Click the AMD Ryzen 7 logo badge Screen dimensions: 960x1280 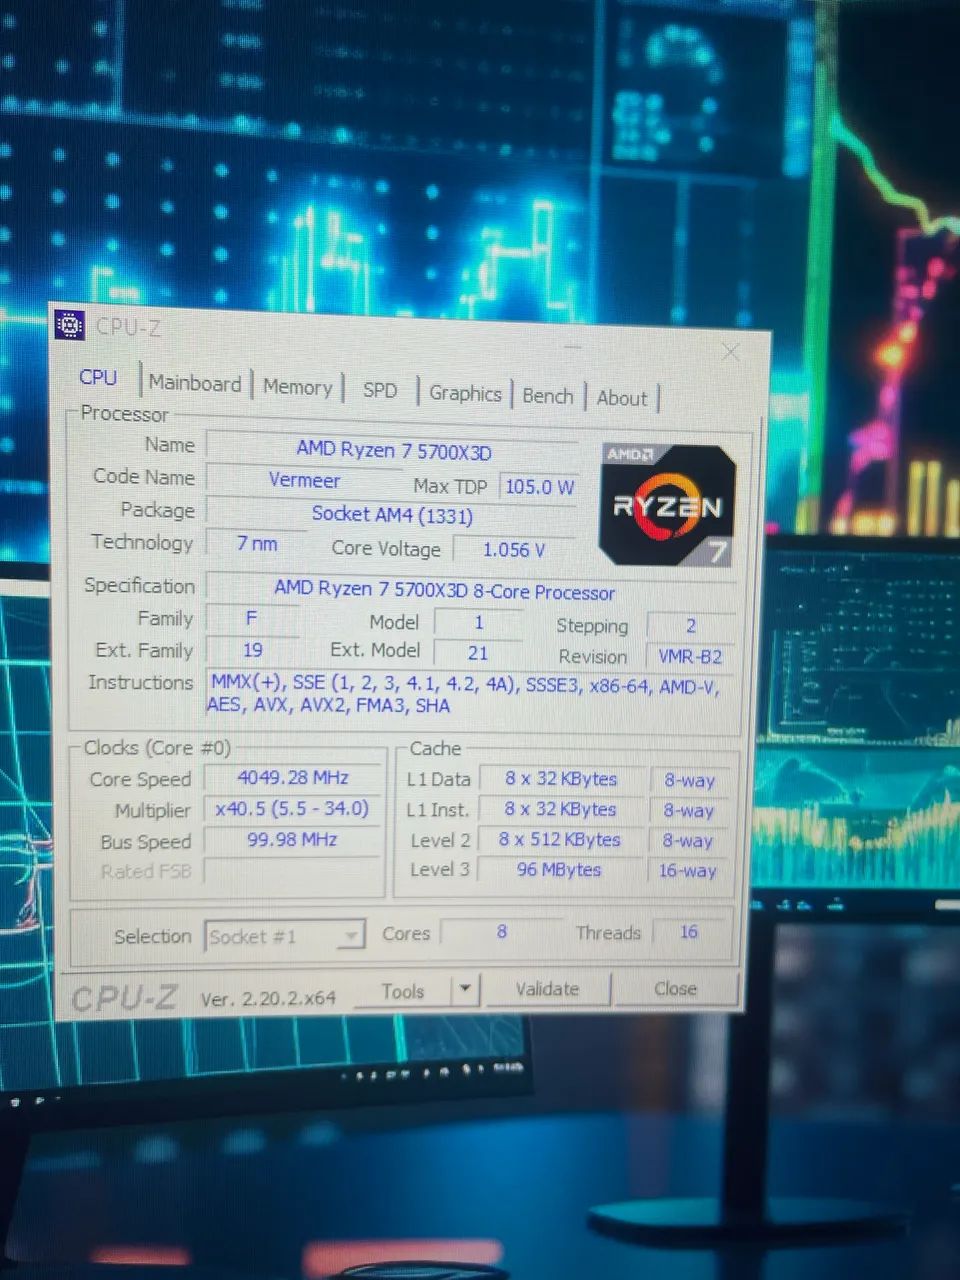pyautogui.click(x=667, y=505)
